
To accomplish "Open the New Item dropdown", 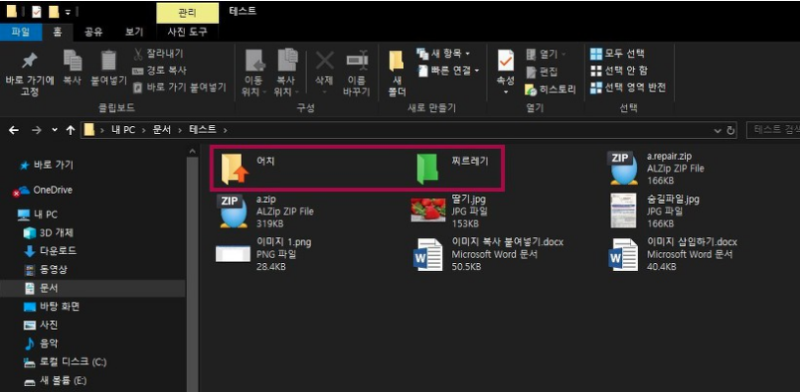I will 443,53.
